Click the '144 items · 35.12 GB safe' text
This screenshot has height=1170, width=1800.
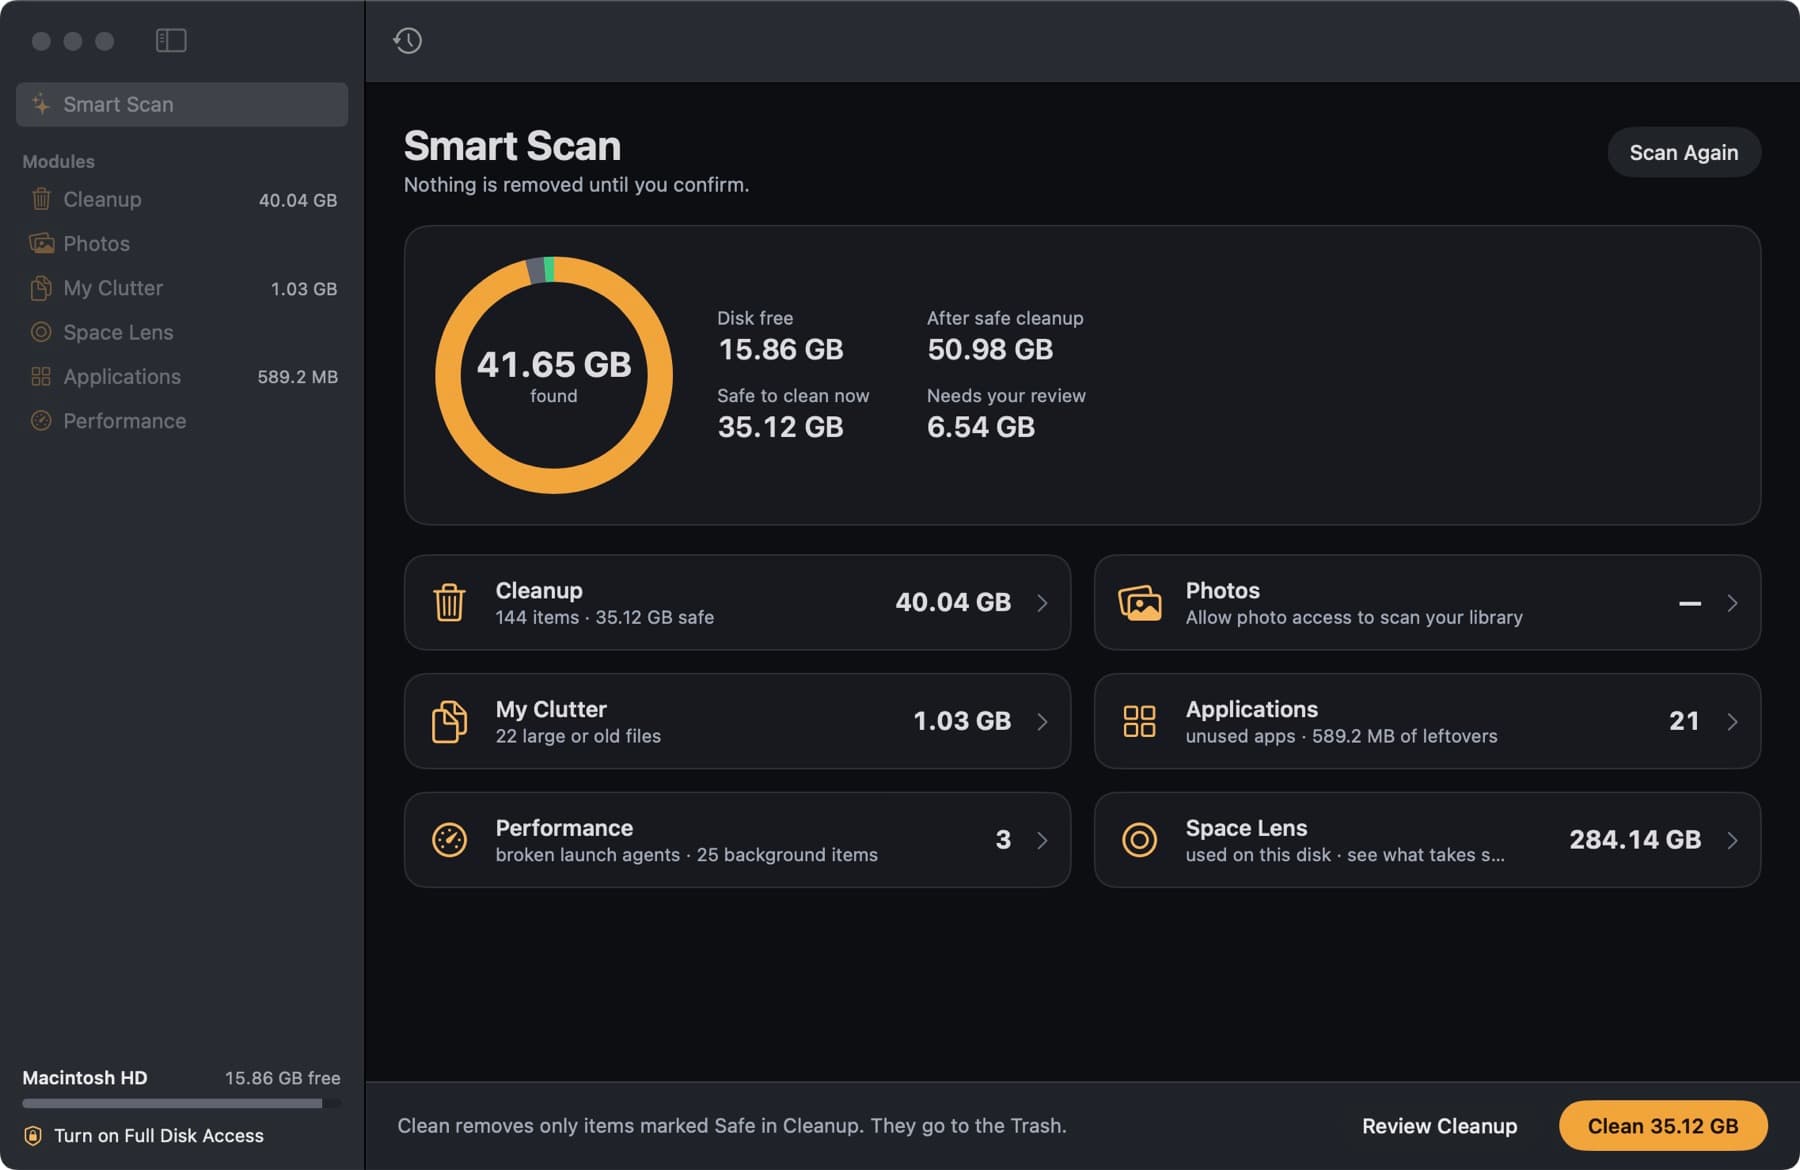coord(605,618)
